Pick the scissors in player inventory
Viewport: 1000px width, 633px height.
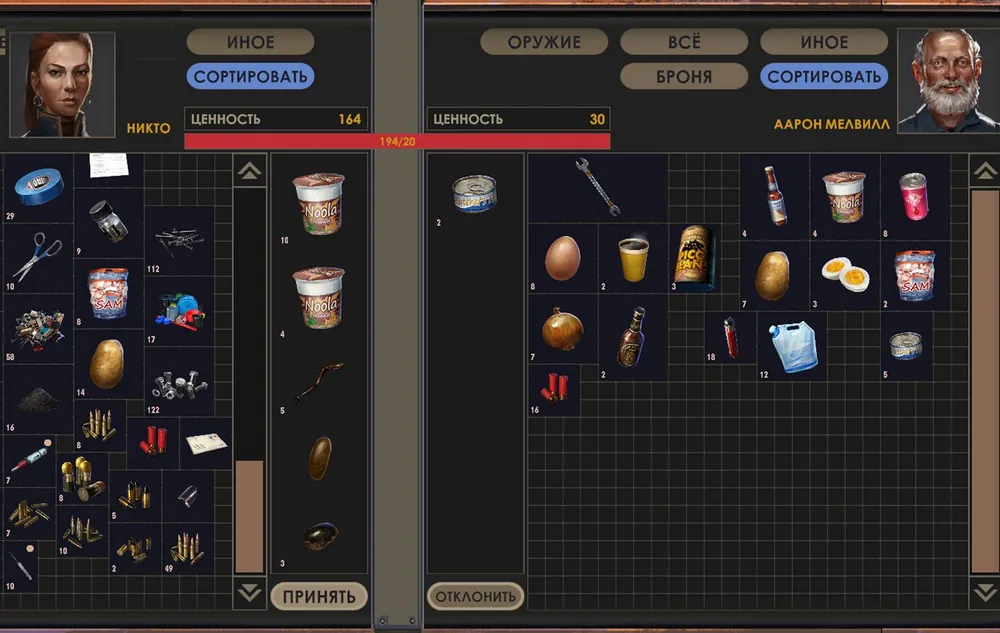38,258
